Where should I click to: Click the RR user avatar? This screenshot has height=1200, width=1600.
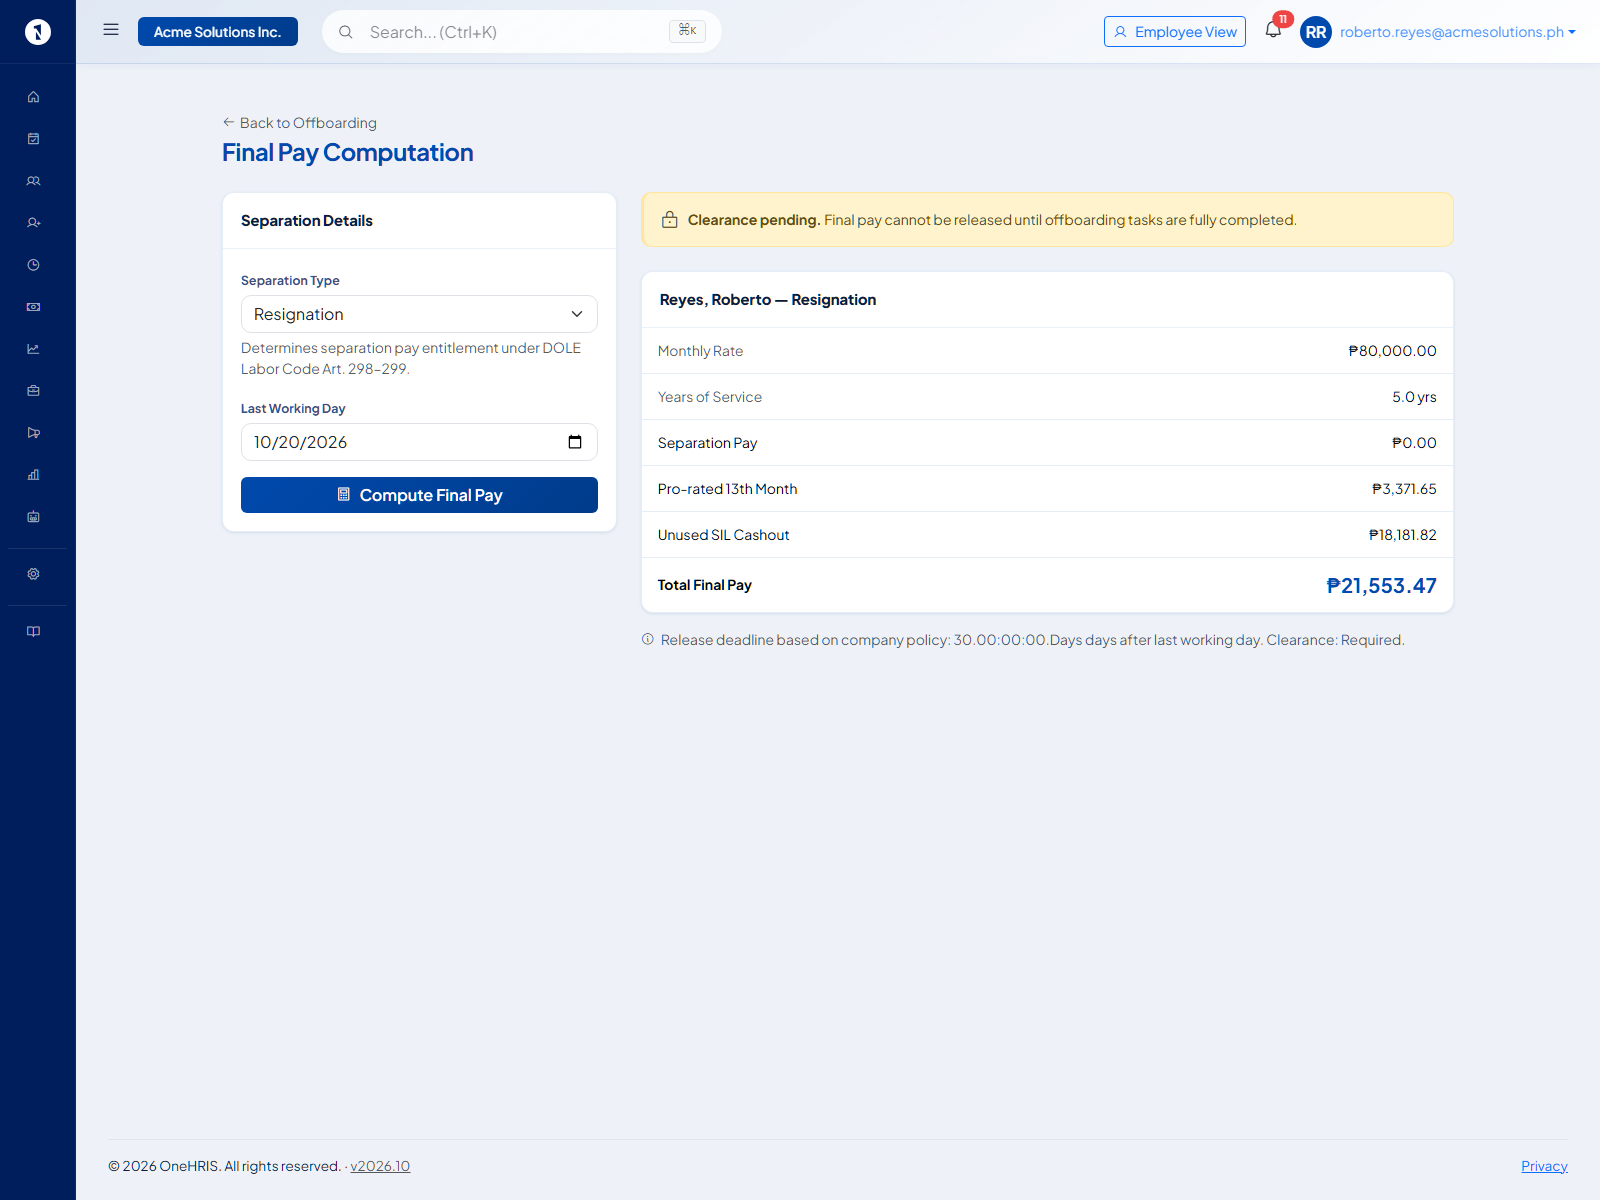1316,32
